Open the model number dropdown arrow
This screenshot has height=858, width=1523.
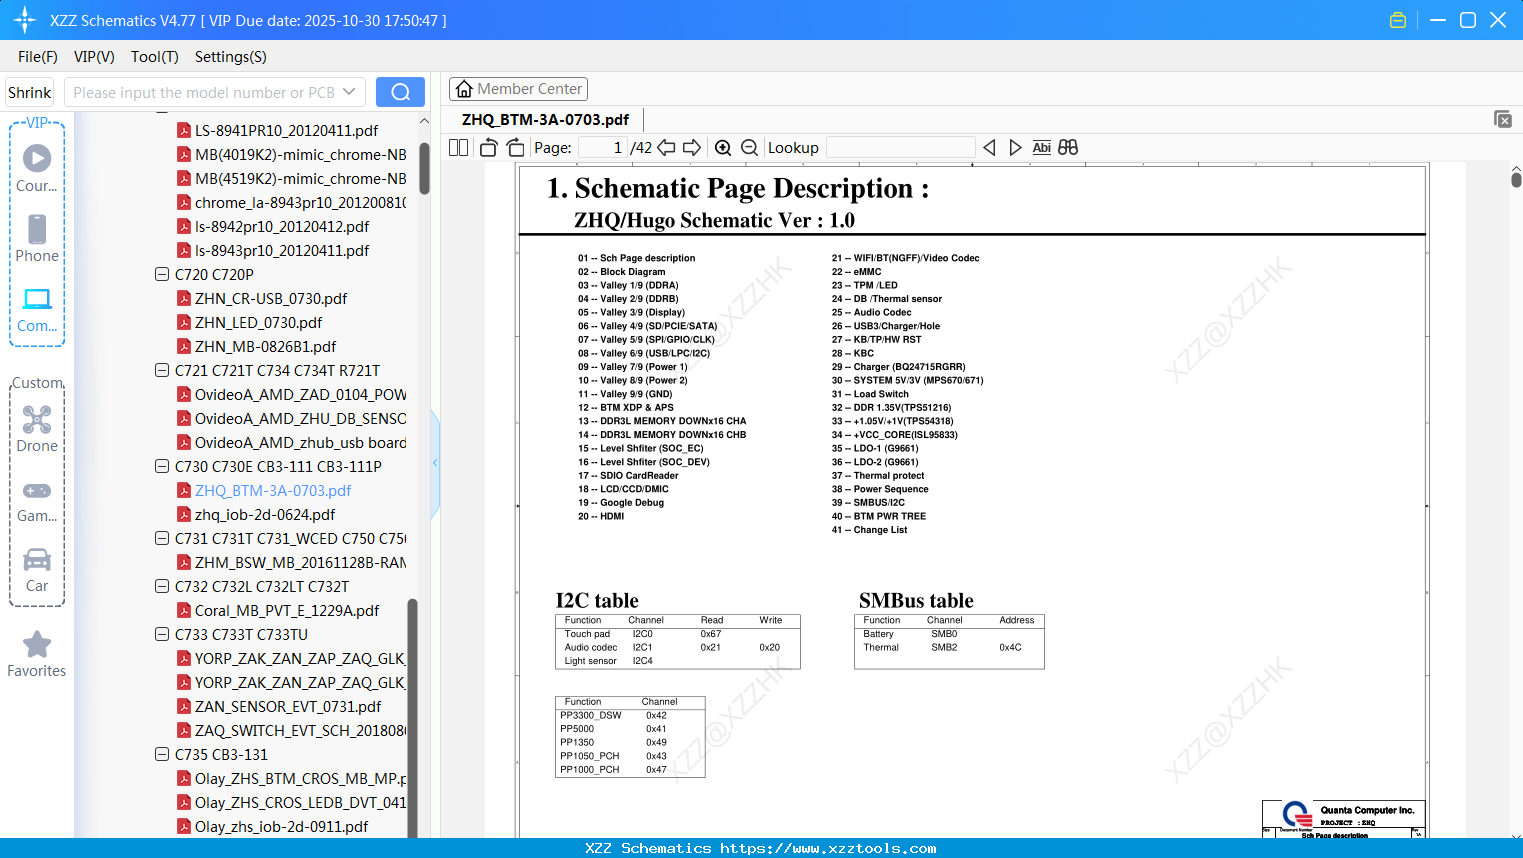pyautogui.click(x=349, y=92)
